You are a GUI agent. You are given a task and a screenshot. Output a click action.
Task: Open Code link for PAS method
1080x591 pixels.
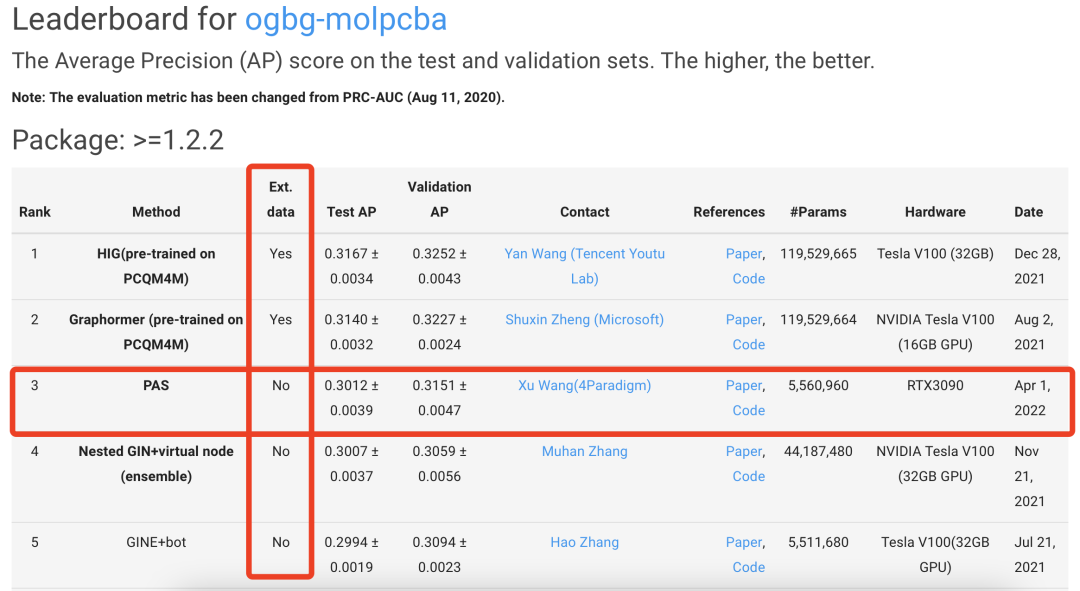(748, 411)
